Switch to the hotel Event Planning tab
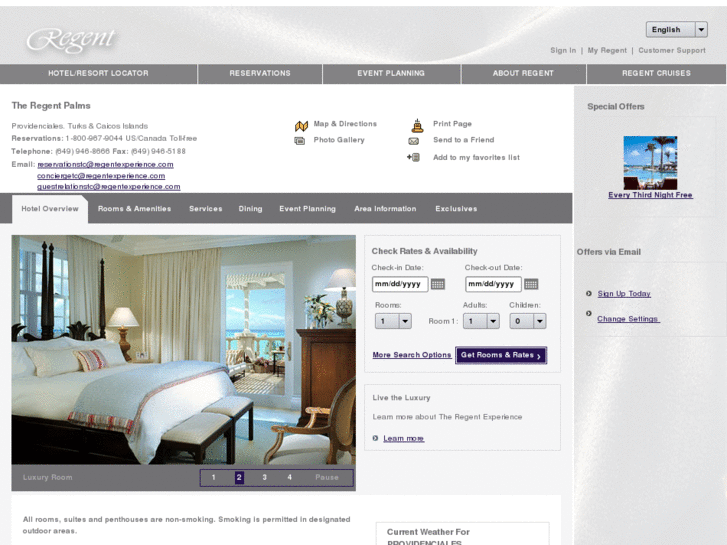Screen dimensions: 727x545 [x=307, y=209]
